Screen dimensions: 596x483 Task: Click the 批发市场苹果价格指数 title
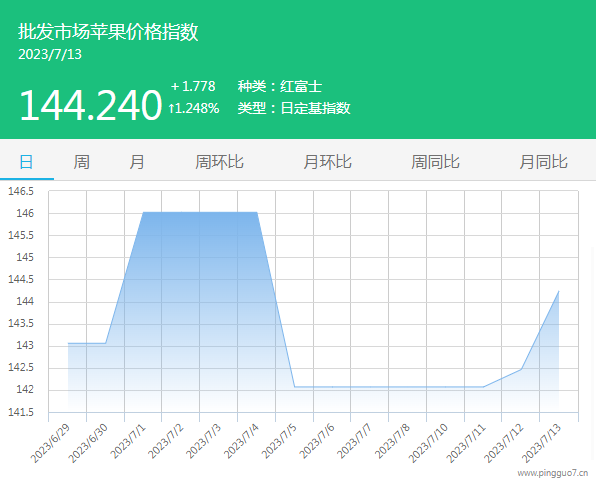tap(108, 31)
